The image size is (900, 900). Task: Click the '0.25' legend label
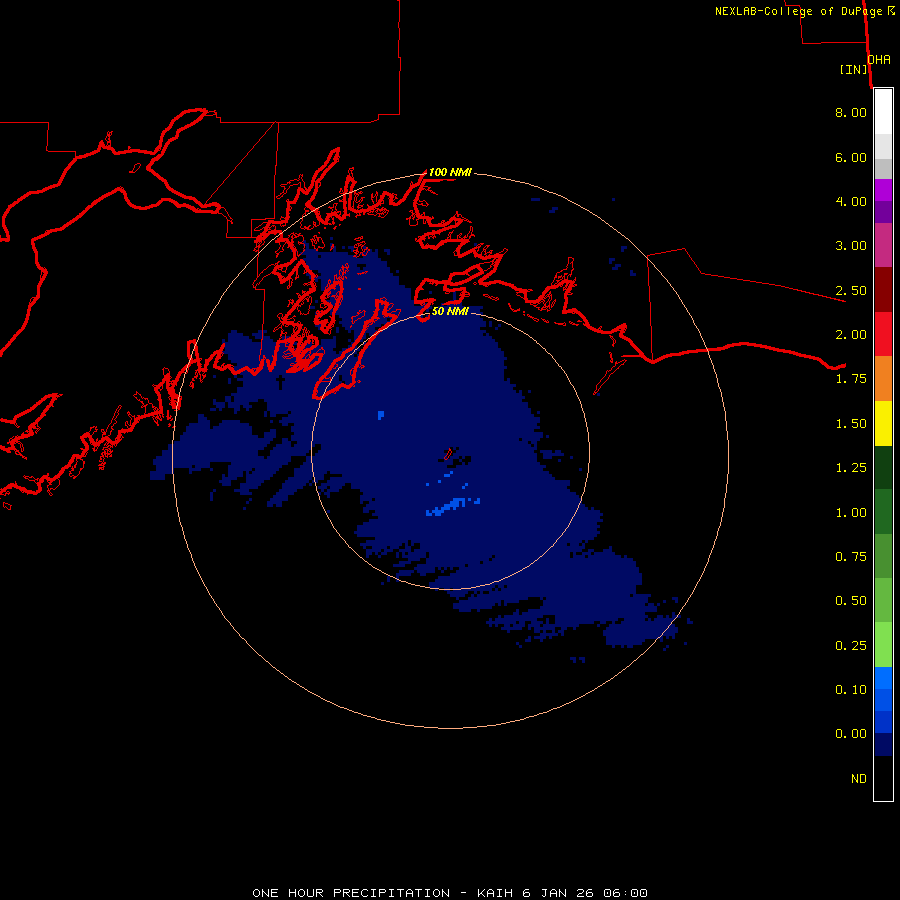pyautogui.click(x=851, y=645)
